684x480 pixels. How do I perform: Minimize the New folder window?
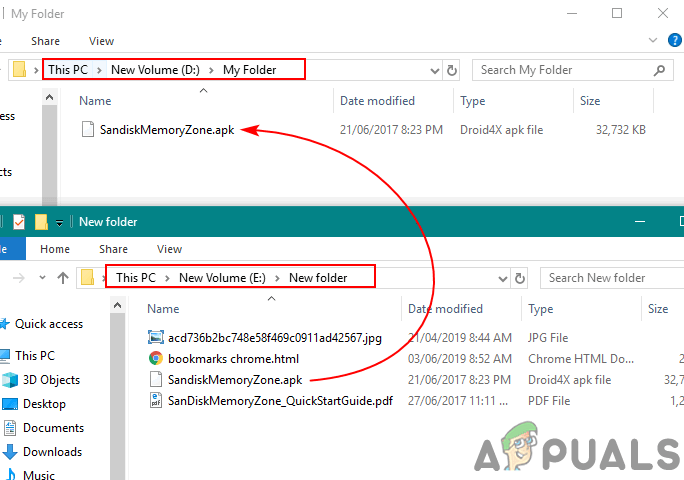[x=640, y=222]
